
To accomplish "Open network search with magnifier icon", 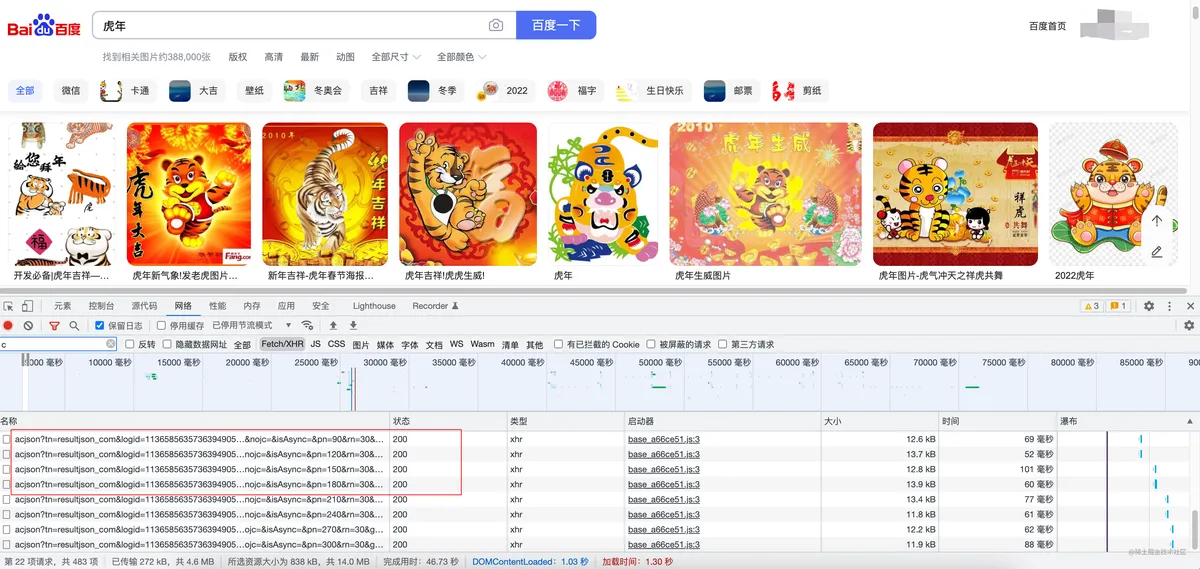I will [74, 326].
